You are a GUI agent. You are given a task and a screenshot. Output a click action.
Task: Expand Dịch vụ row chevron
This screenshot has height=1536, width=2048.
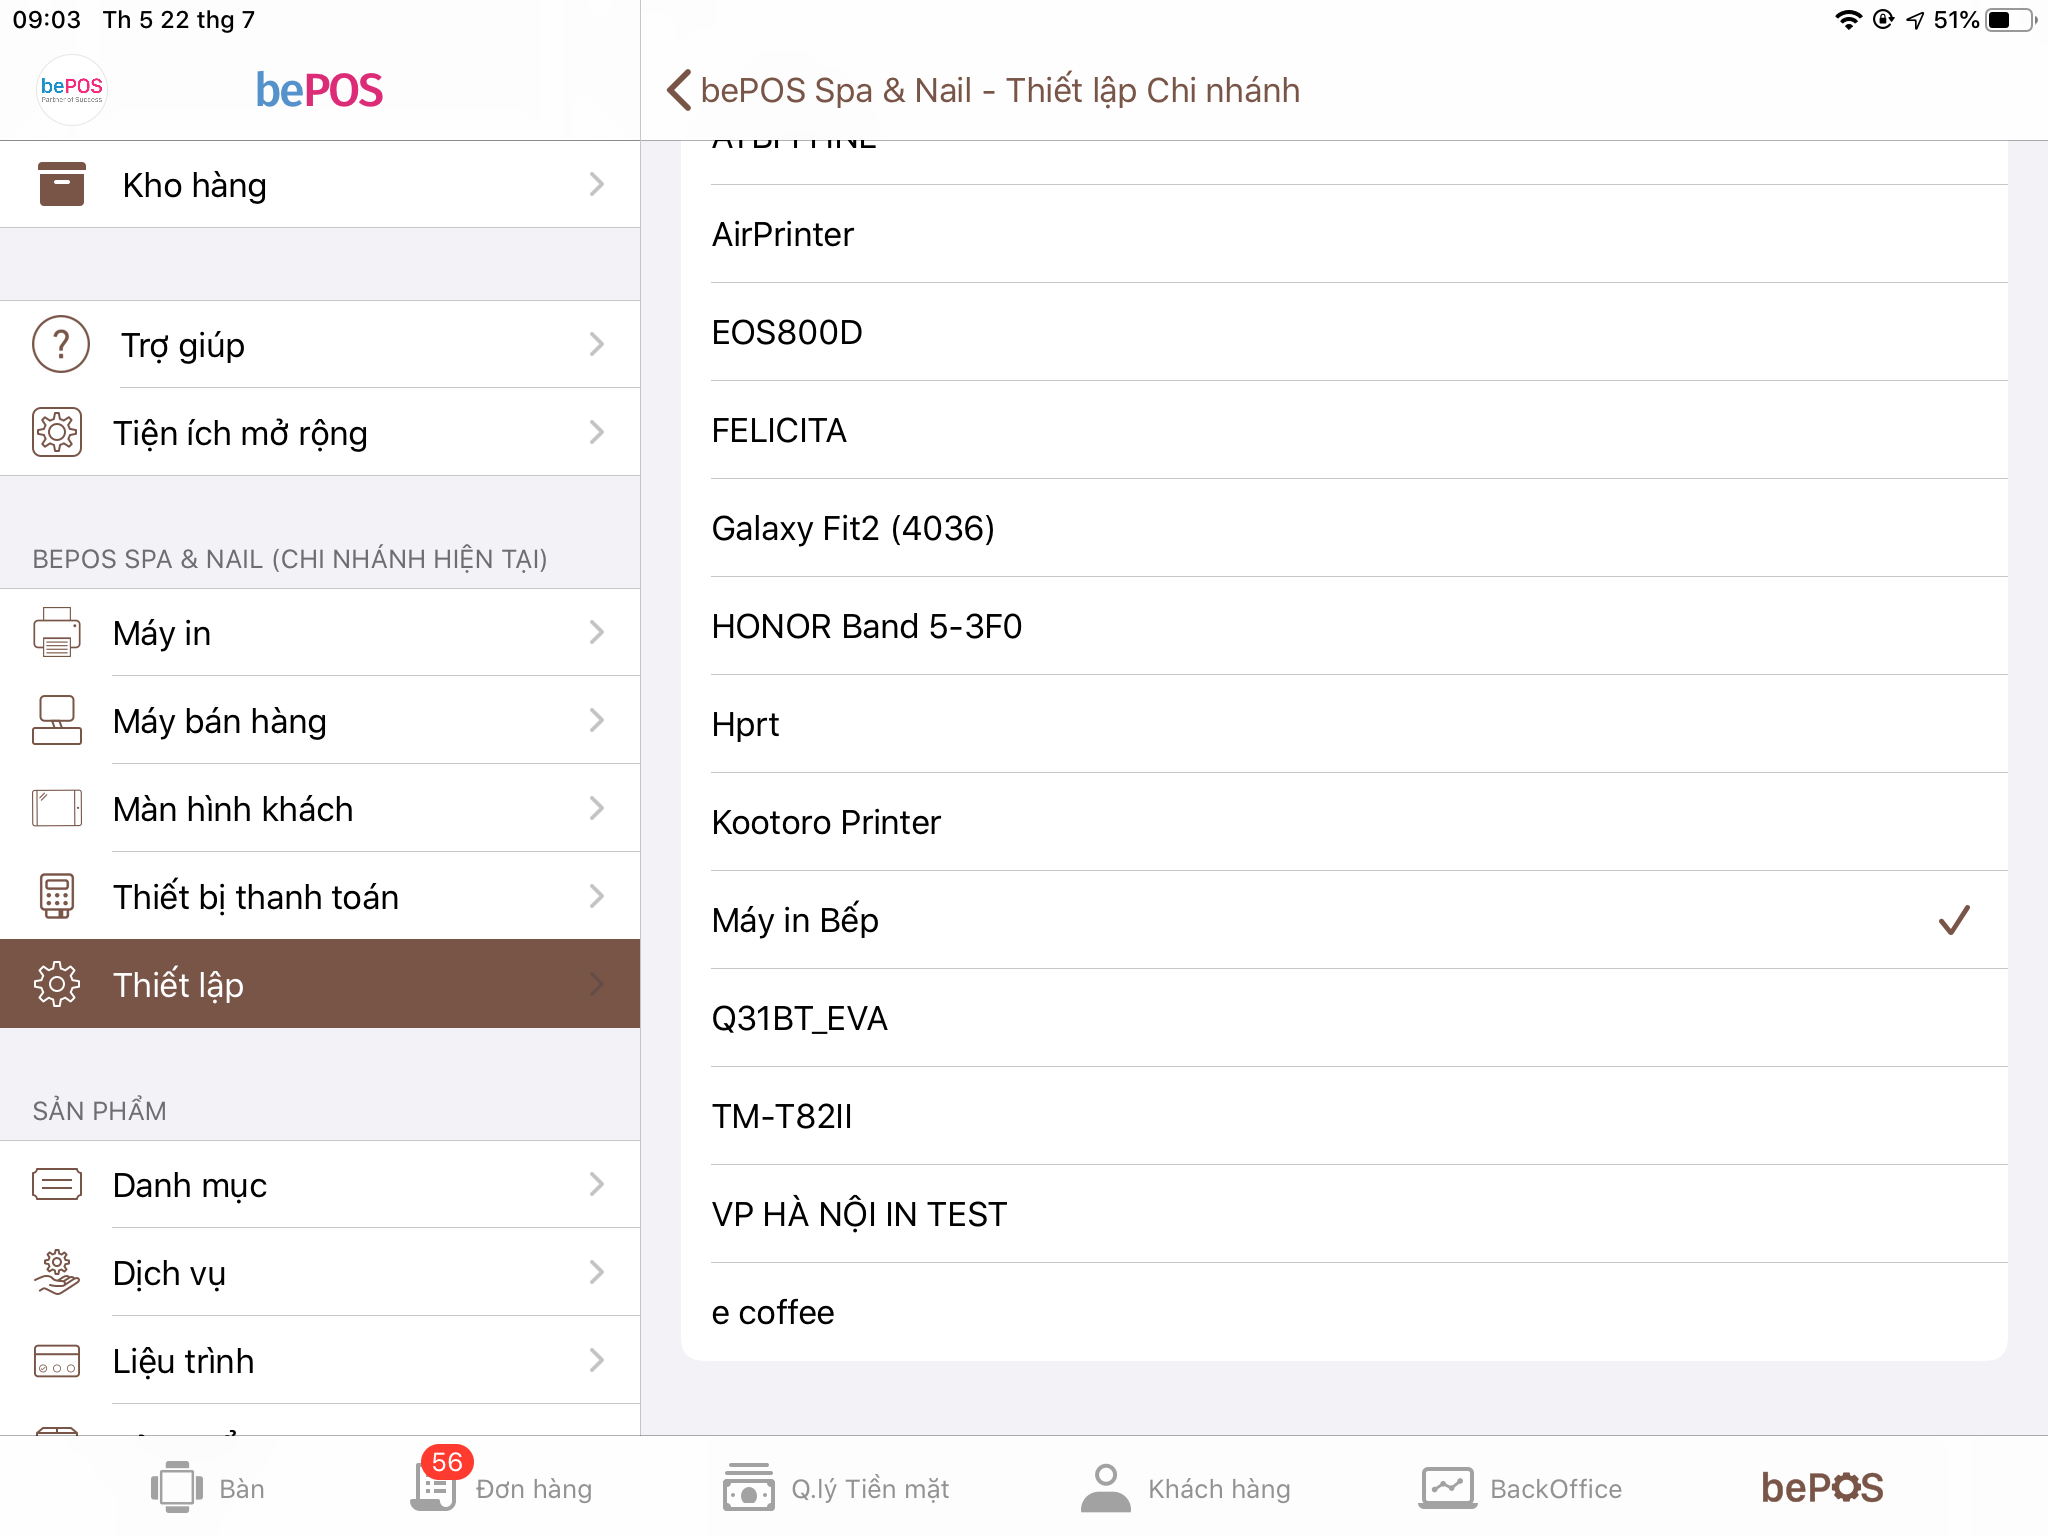tap(597, 1272)
